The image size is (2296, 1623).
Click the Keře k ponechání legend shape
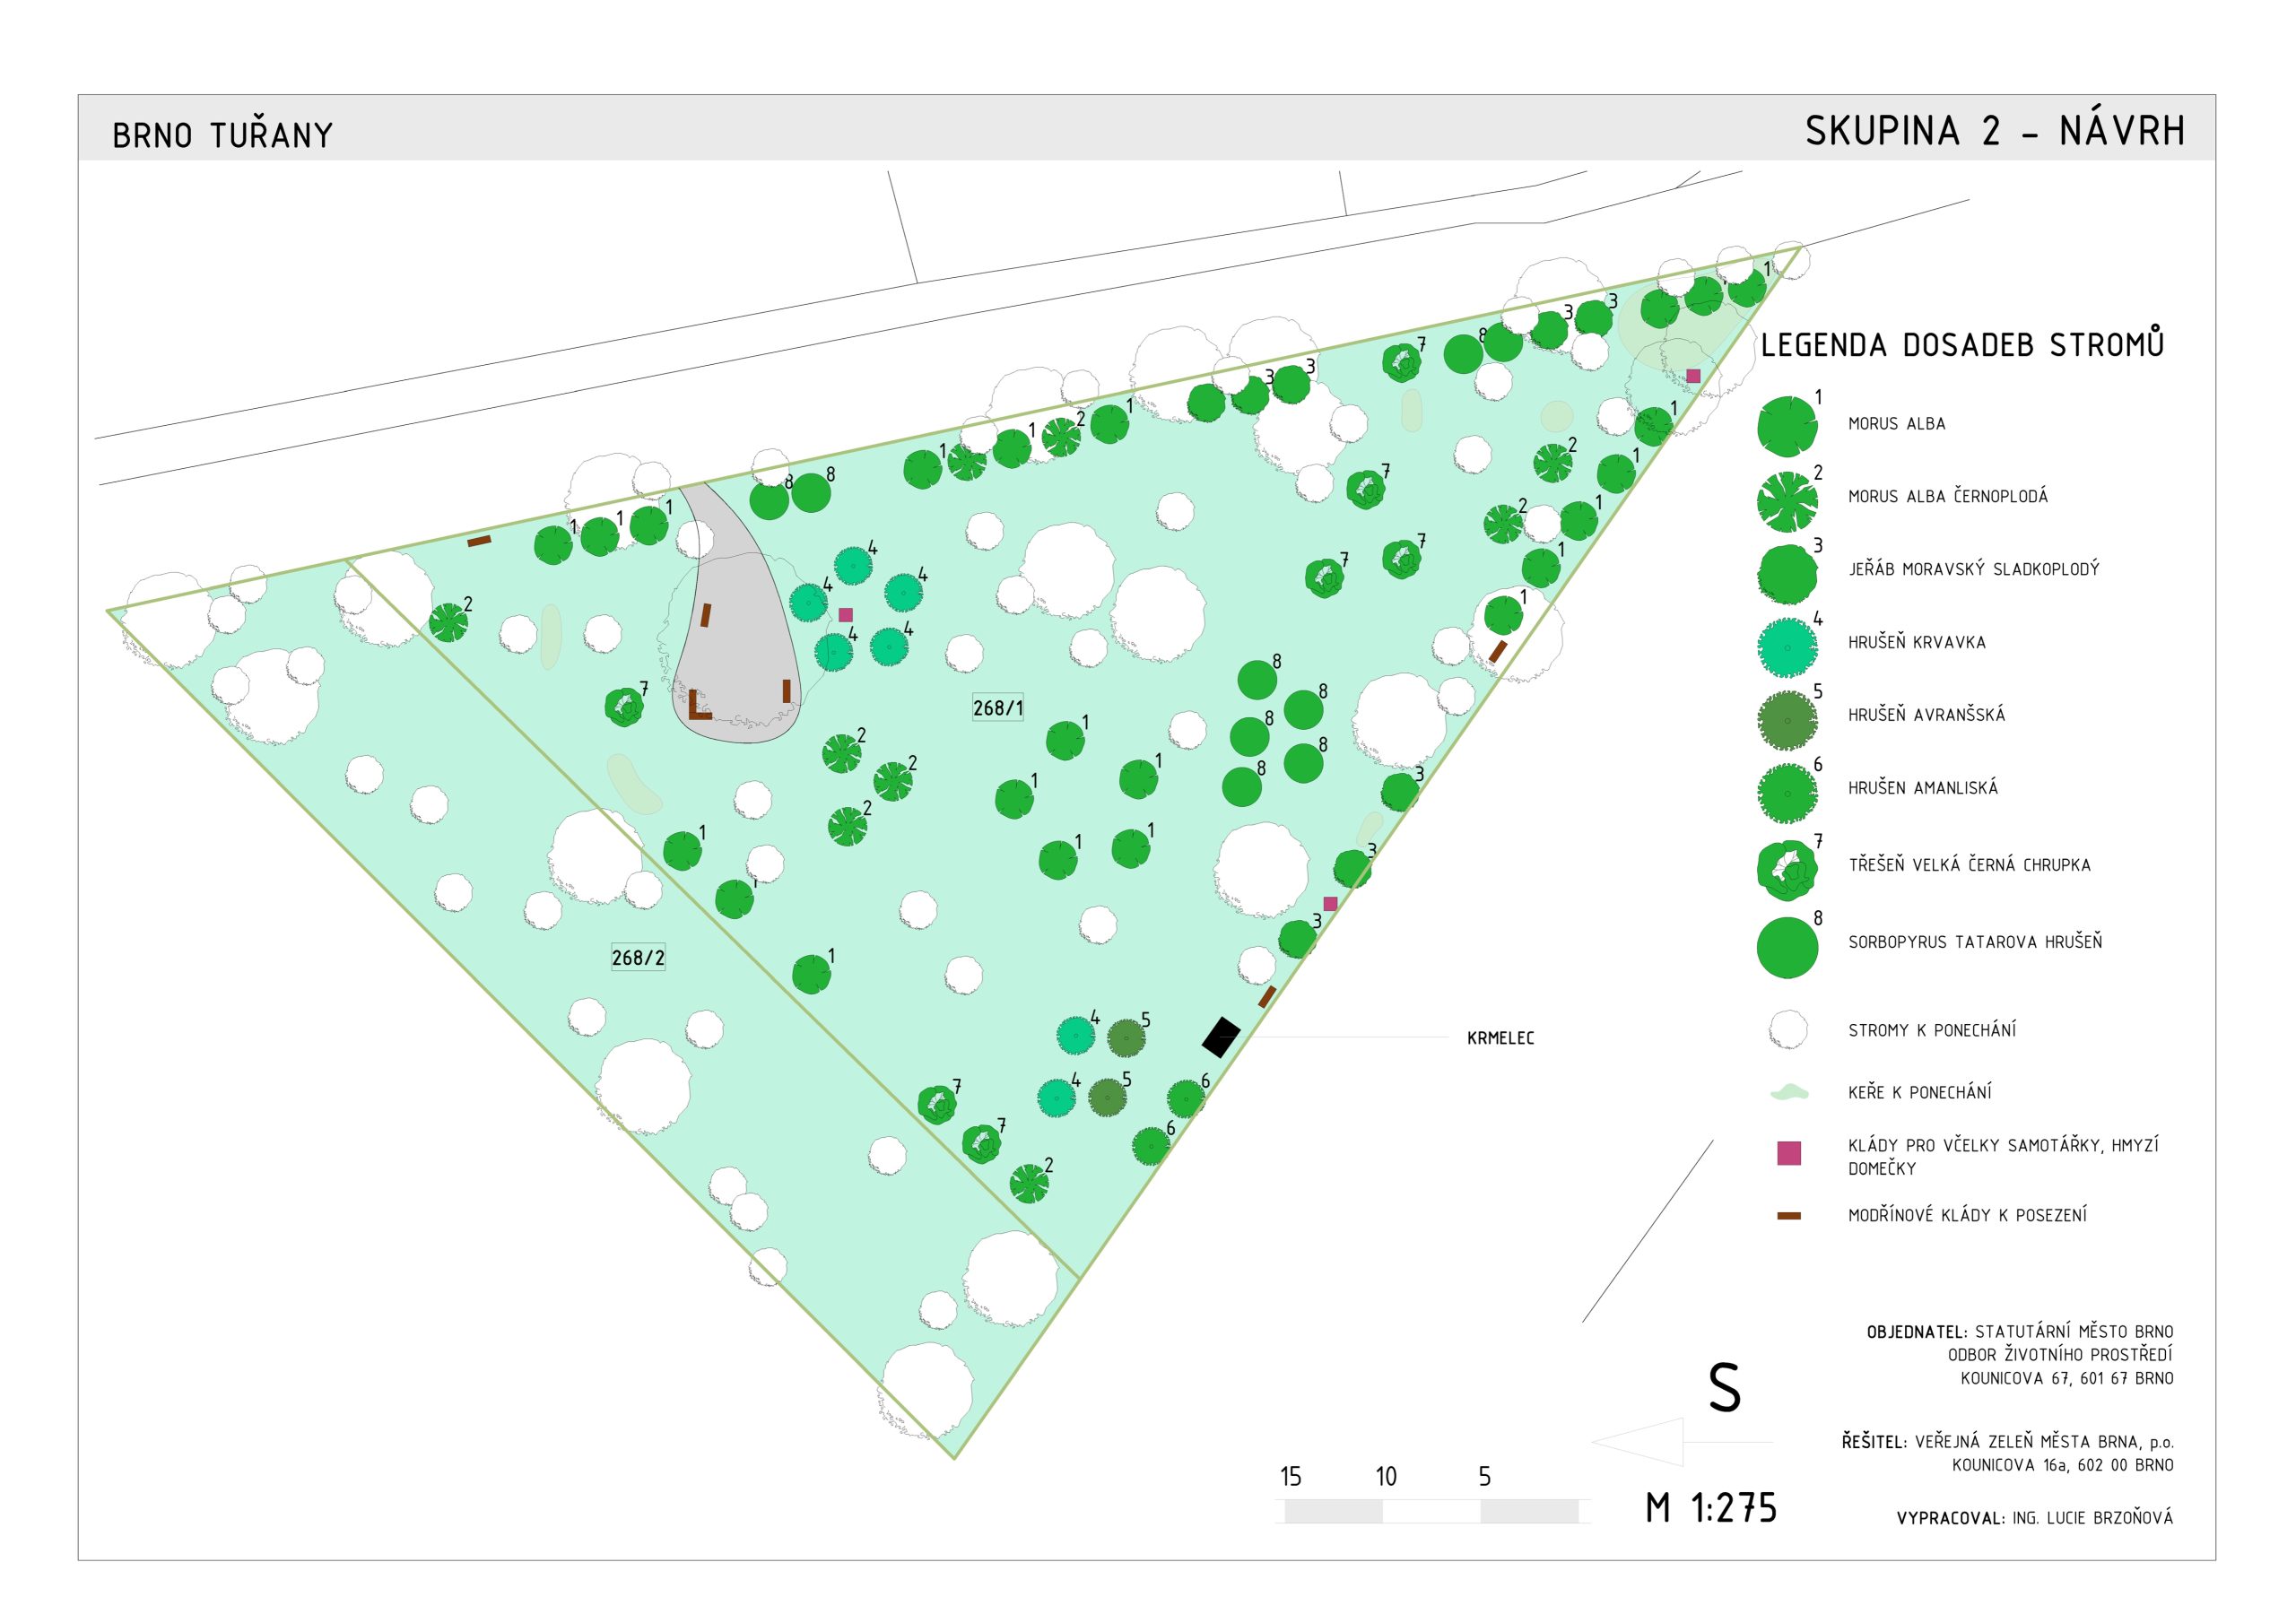coord(1789,1093)
